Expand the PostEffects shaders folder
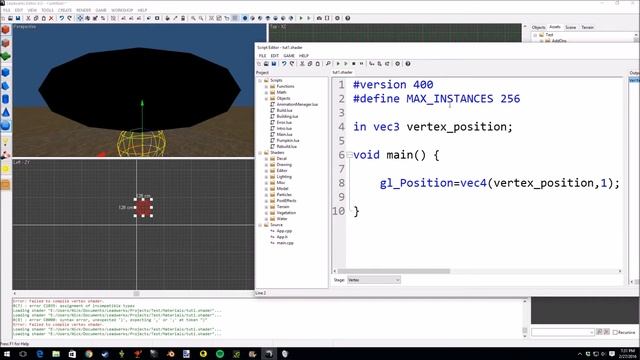Viewport: 640px width, 360px height. [x=267, y=201]
